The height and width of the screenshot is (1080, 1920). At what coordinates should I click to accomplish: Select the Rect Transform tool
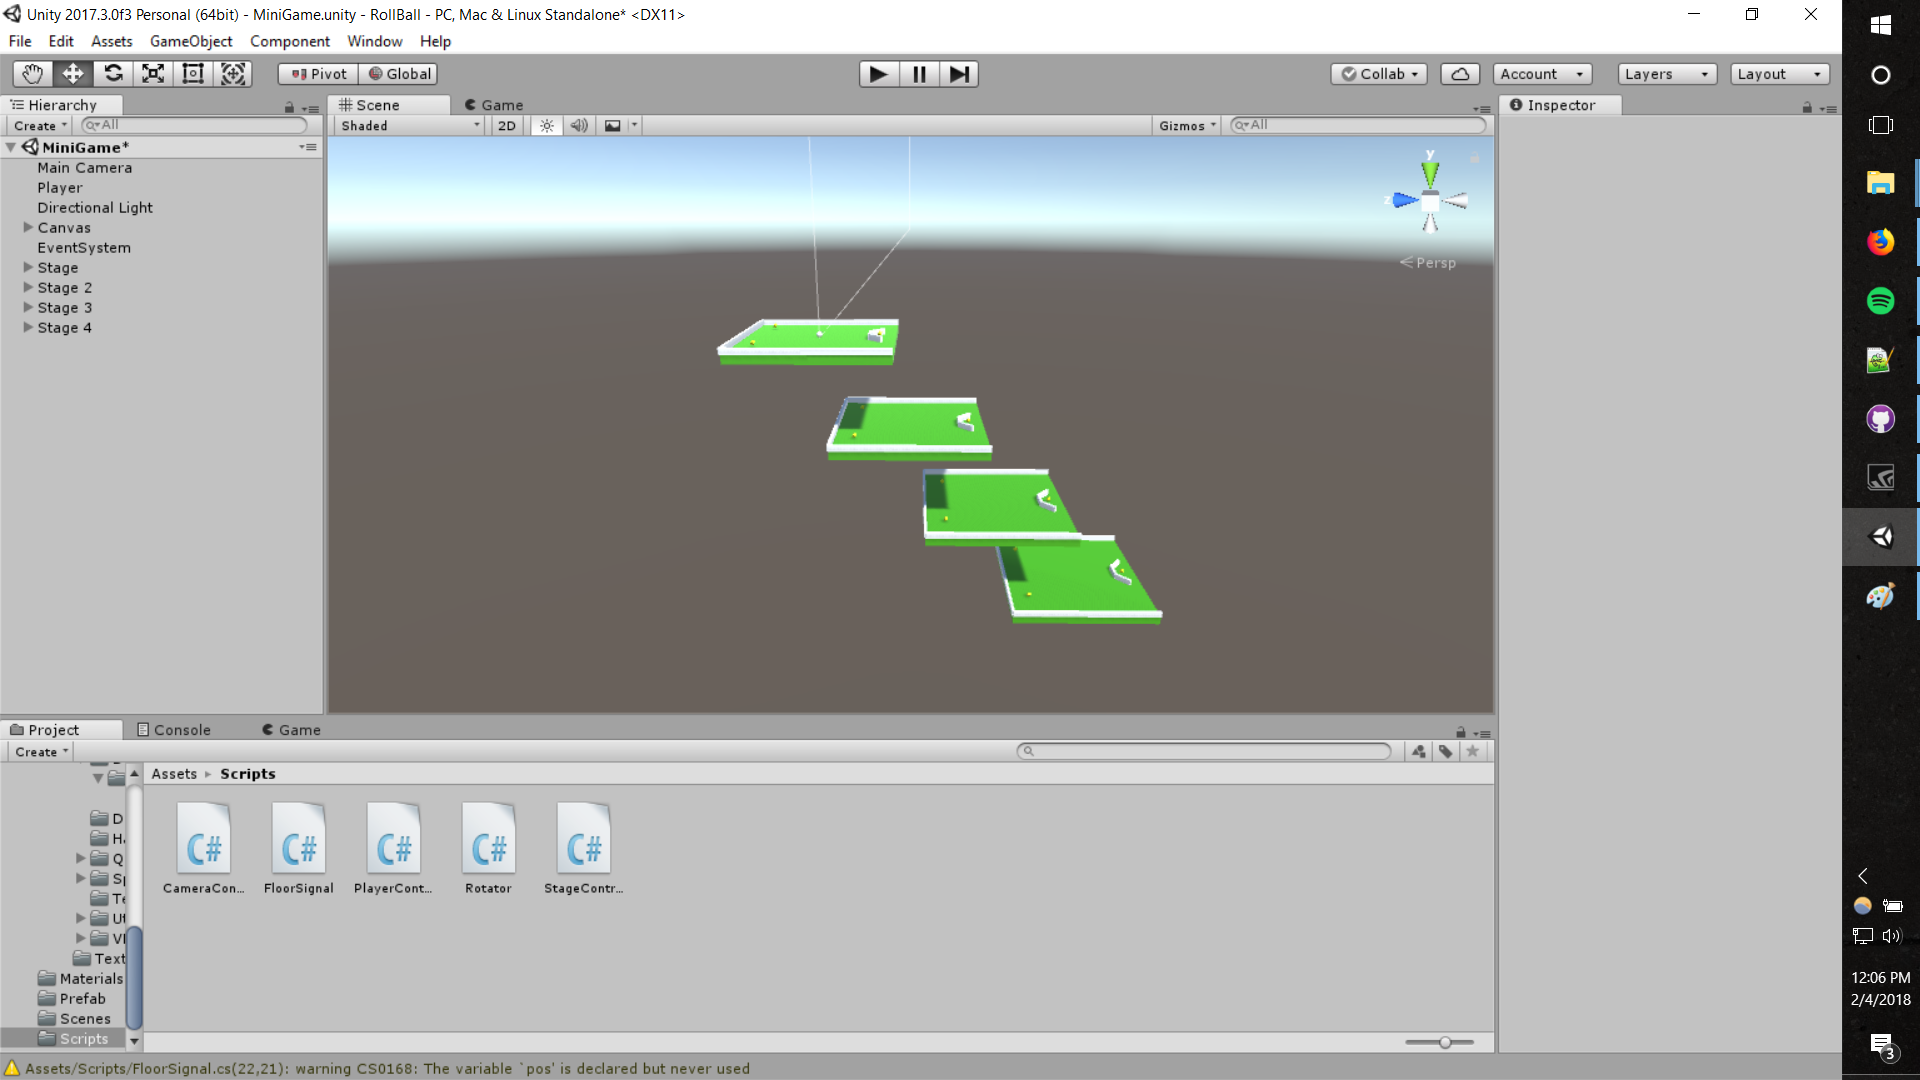click(193, 74)
